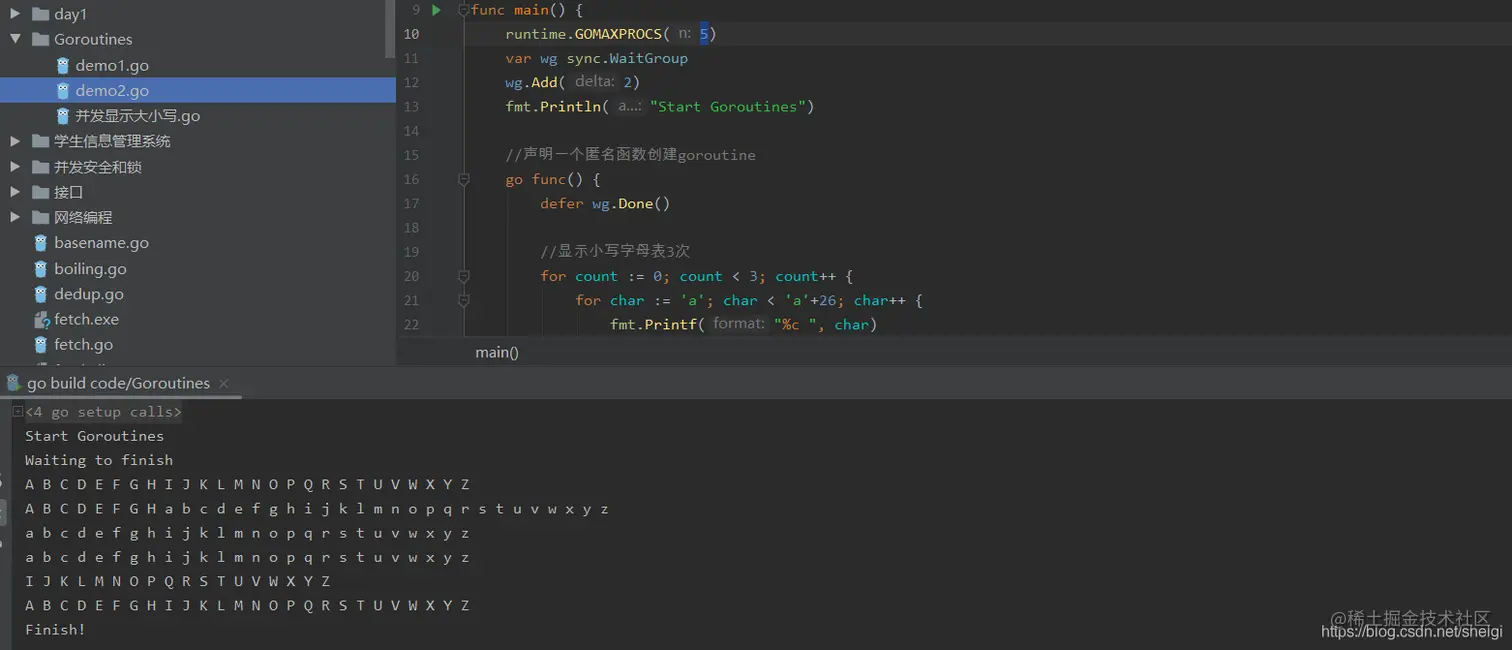
Task: Click the sync.WaitGroup type text
Action: [627, 58]
